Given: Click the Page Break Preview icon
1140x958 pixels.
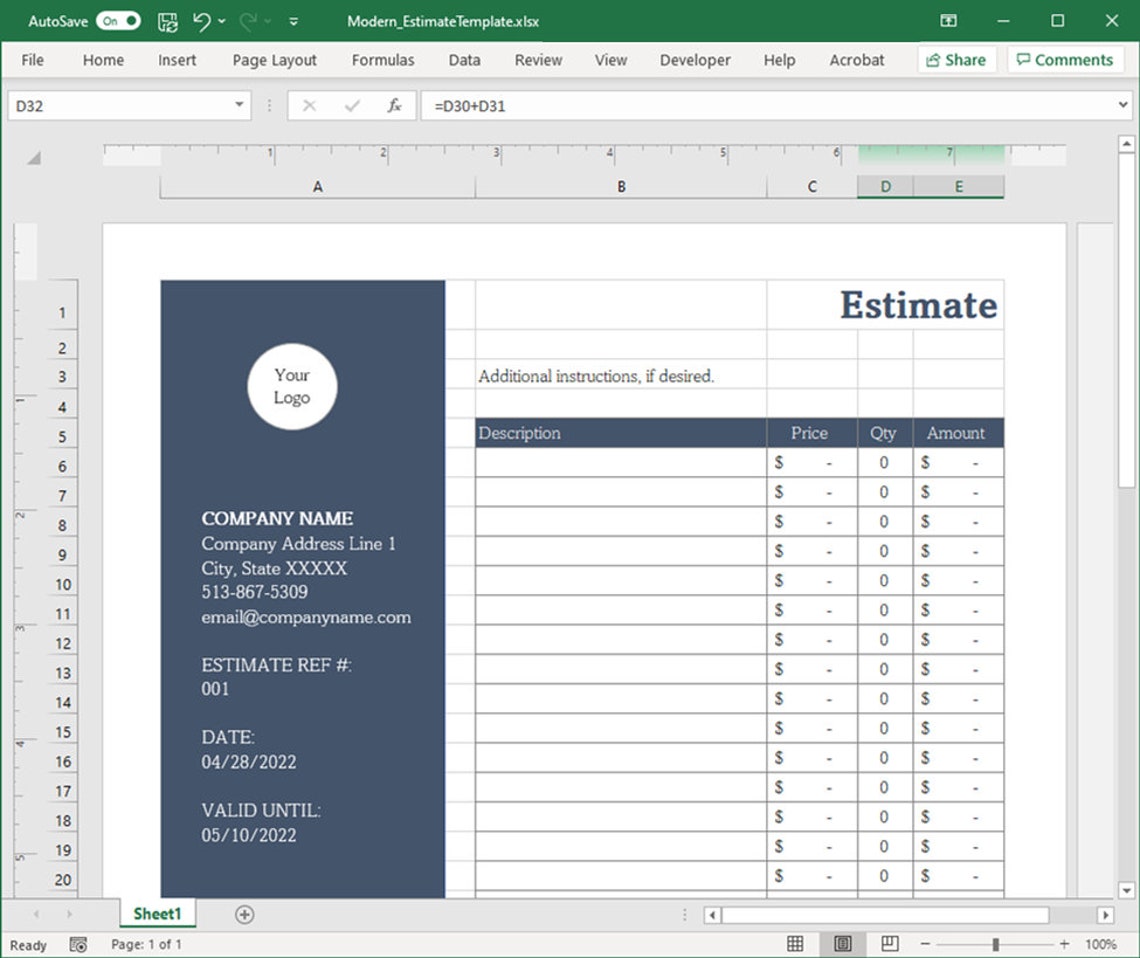Looking at the screenshot, I should pos(888,944).
